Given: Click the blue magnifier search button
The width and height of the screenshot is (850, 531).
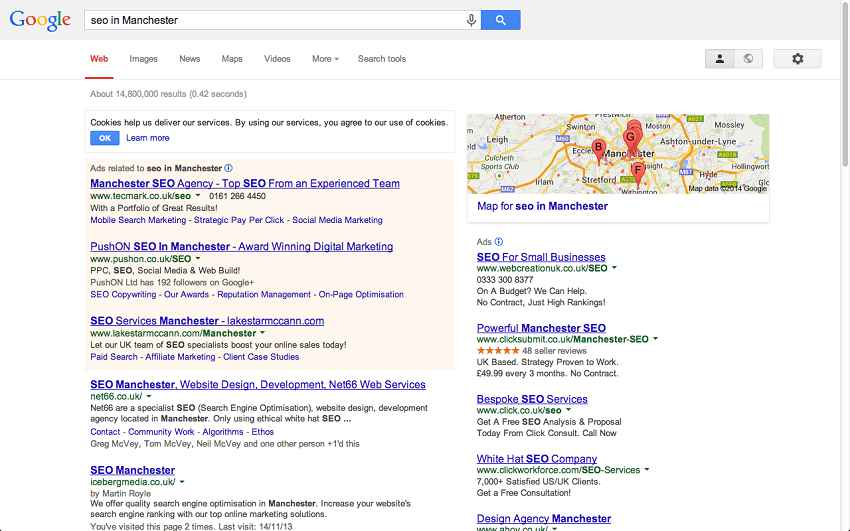Looking at the screenshot, I should coord(500,20).
